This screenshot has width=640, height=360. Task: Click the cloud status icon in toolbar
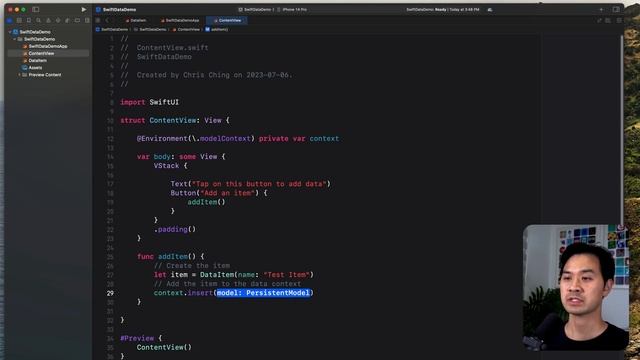coord(489,9)
